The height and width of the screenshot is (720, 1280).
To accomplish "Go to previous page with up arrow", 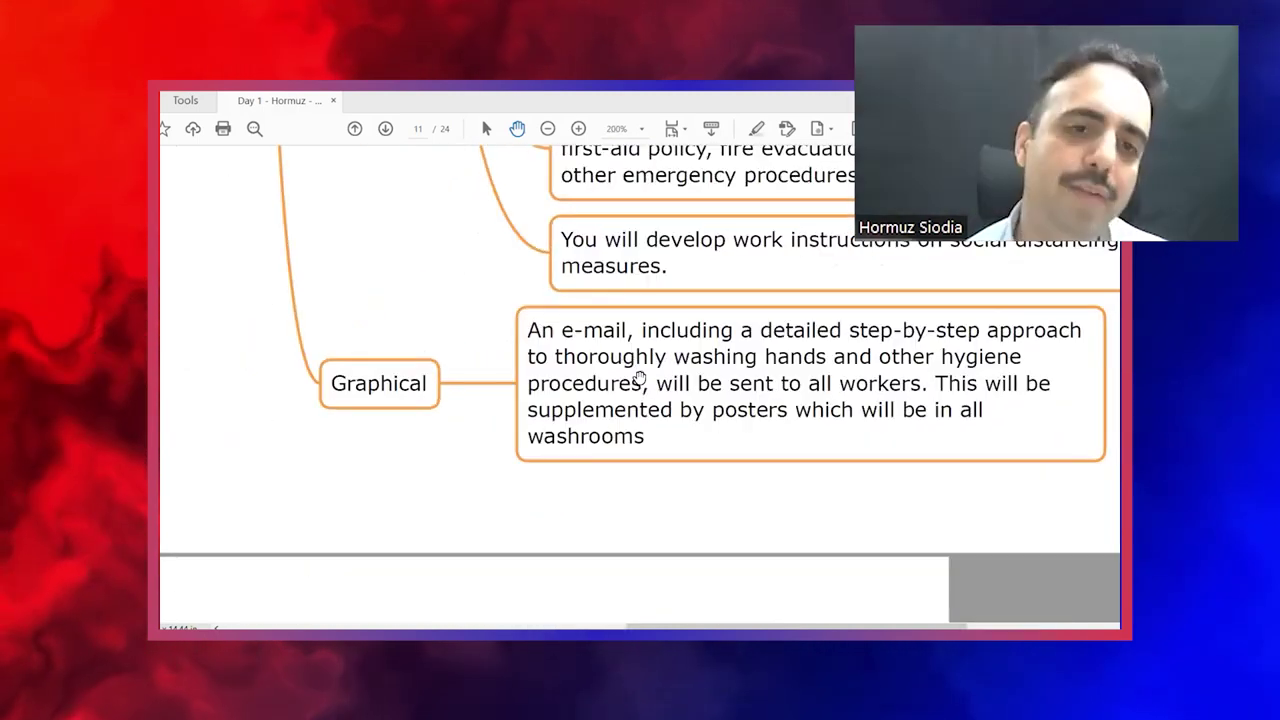I will click(355, 129).
